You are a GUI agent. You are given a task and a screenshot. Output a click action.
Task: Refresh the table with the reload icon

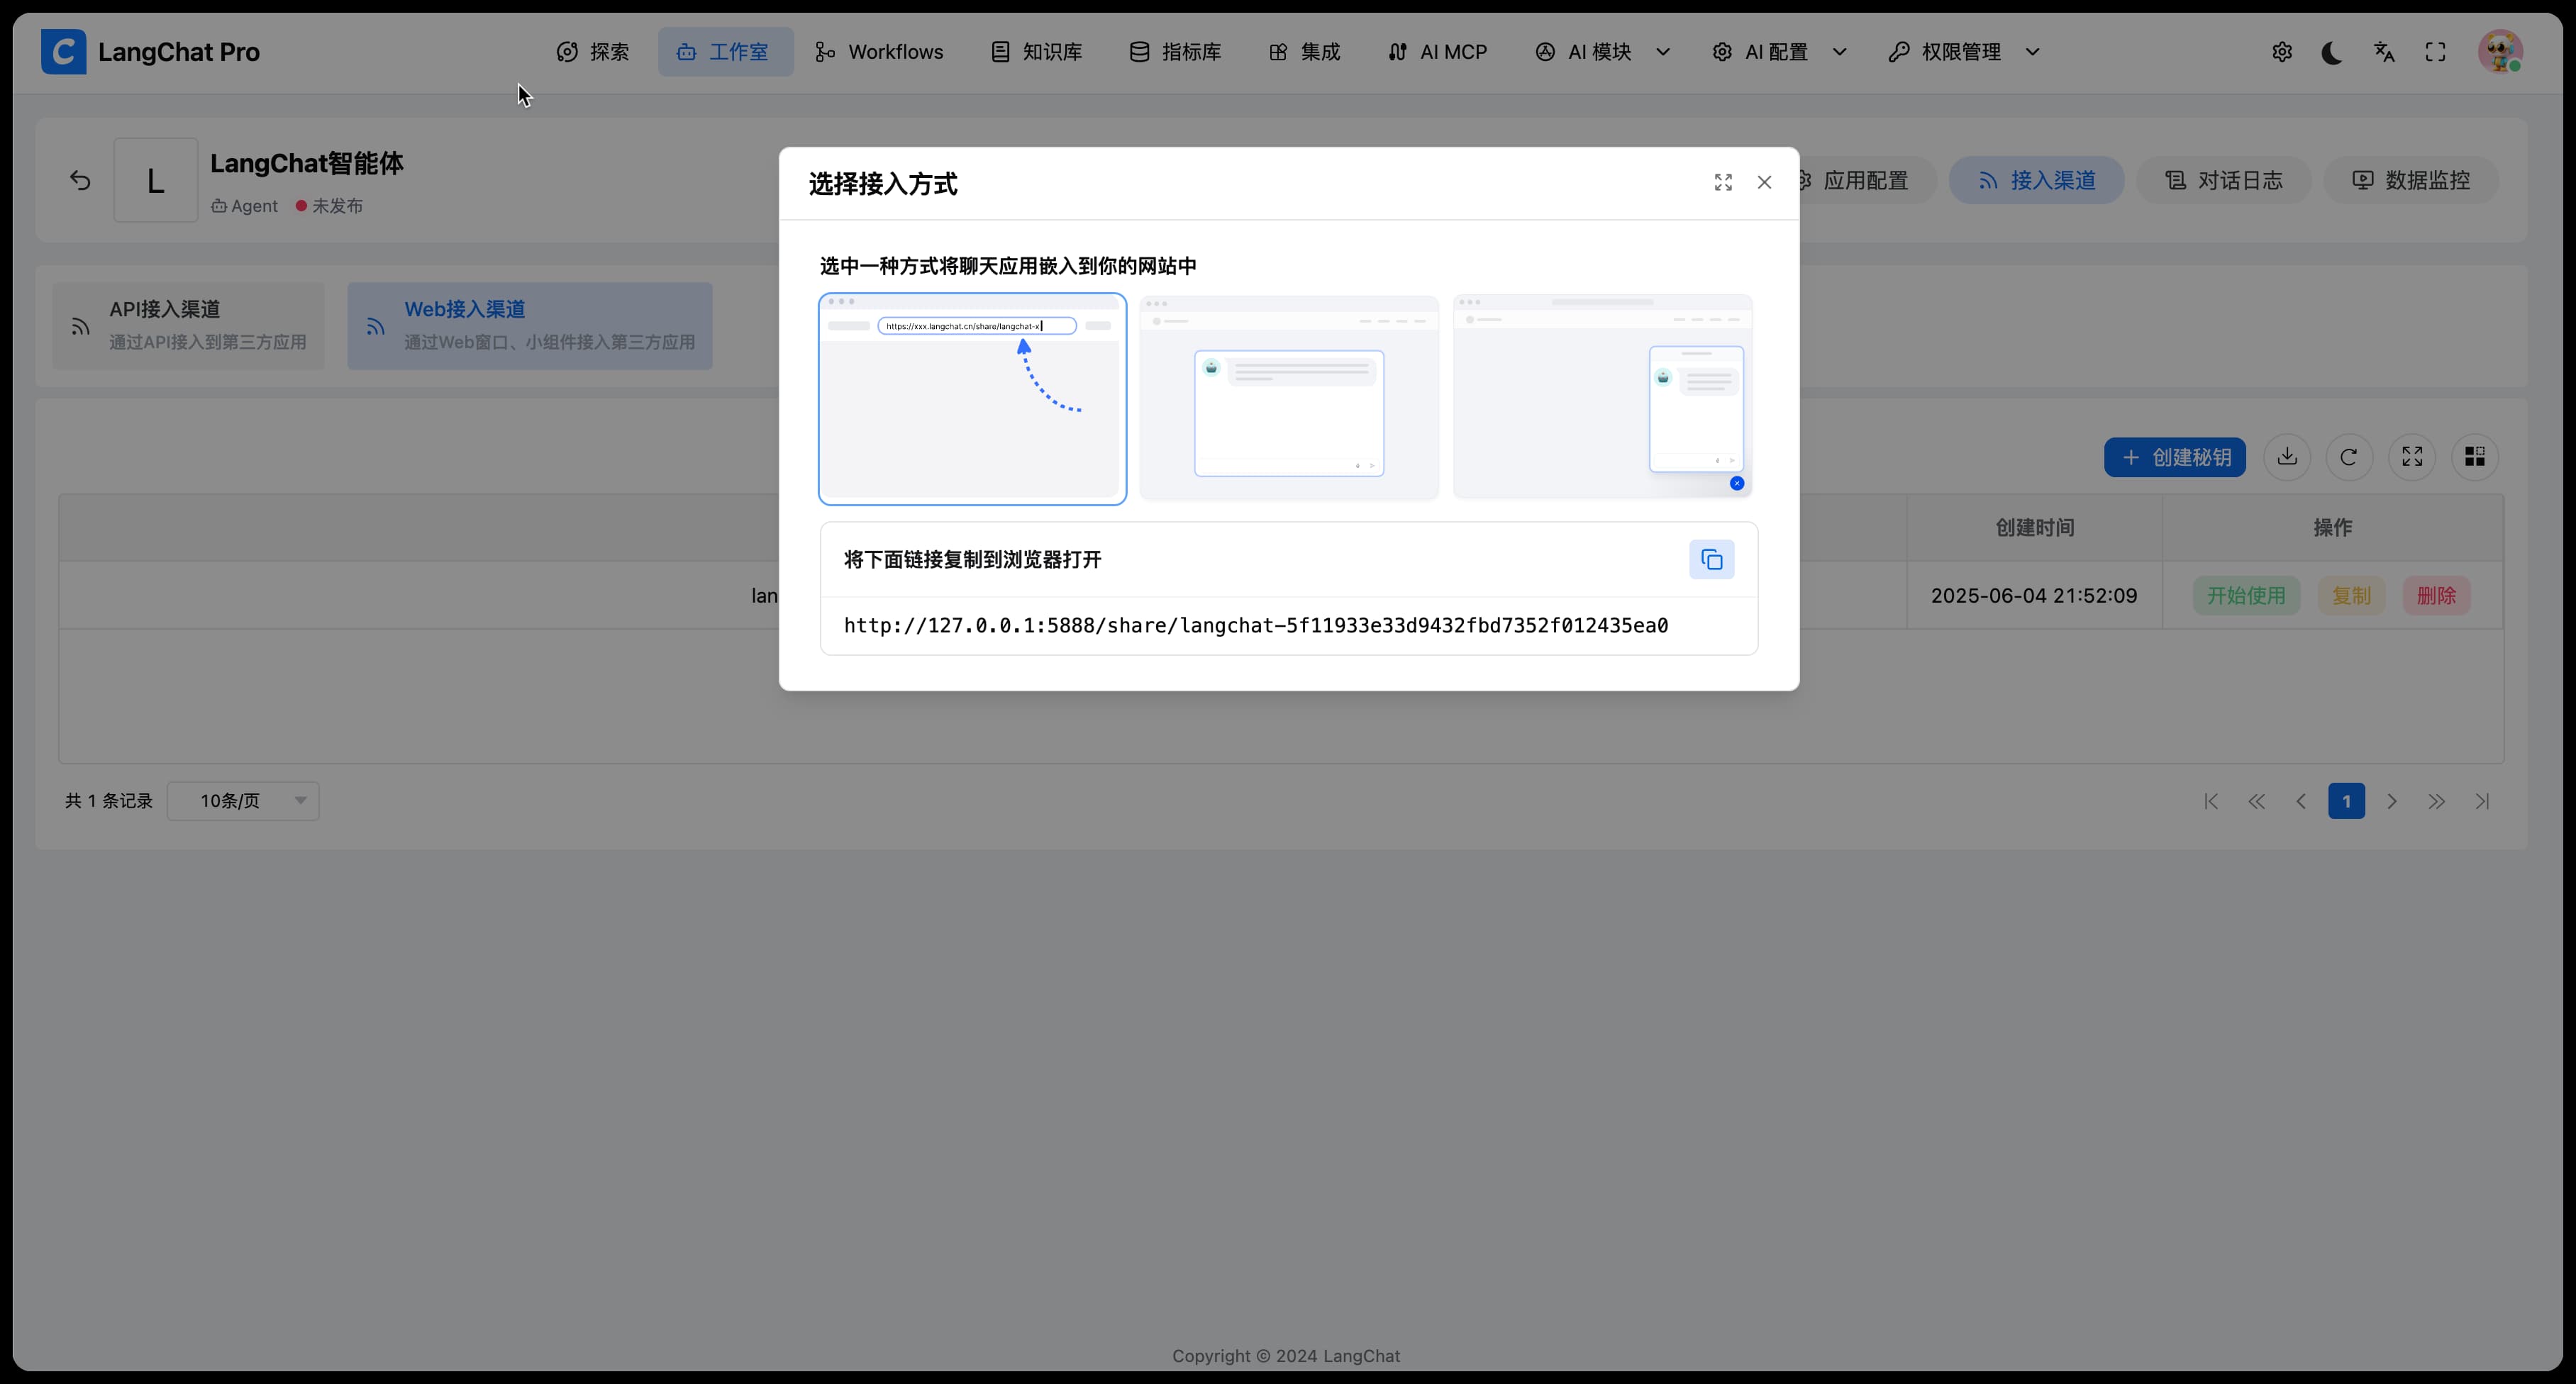click(x=2349, y=457)
